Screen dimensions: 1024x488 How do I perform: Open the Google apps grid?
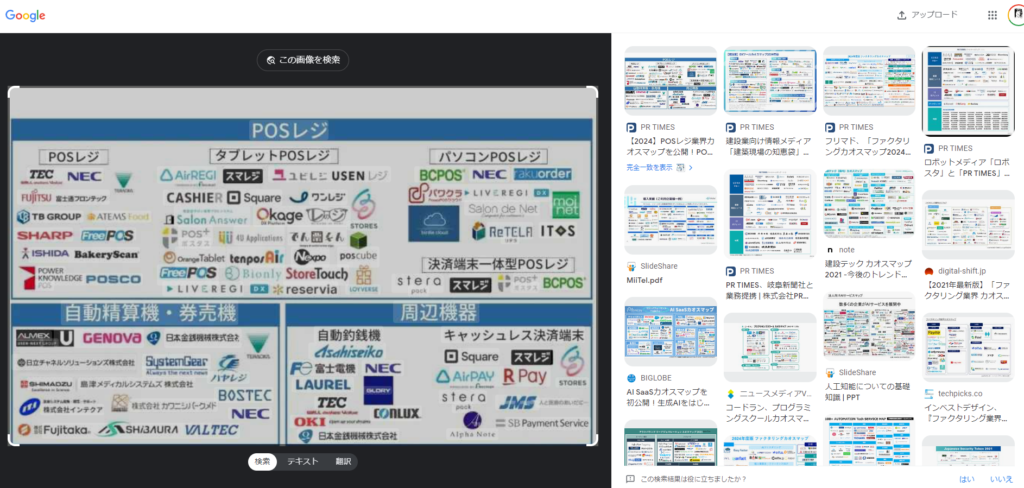point(992,15)
